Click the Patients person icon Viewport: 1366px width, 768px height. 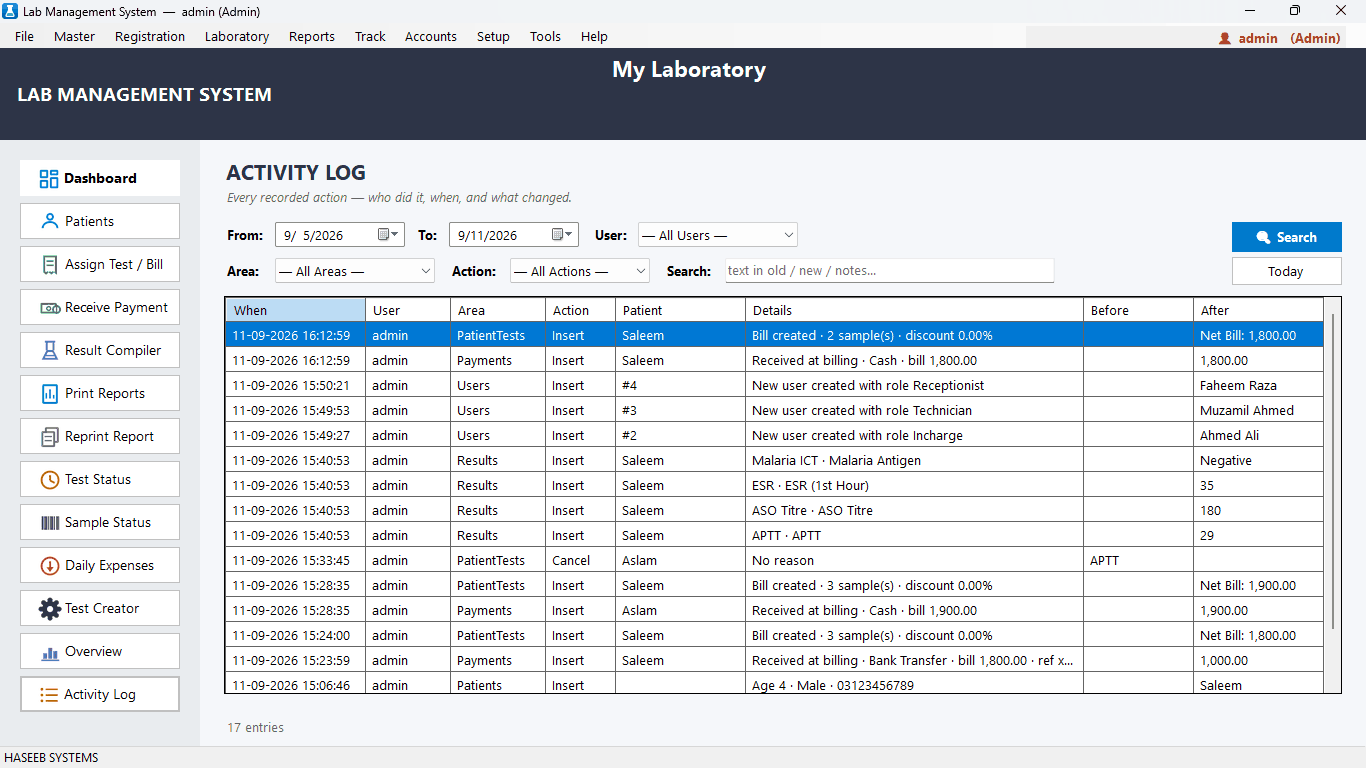tap(50, 222)
